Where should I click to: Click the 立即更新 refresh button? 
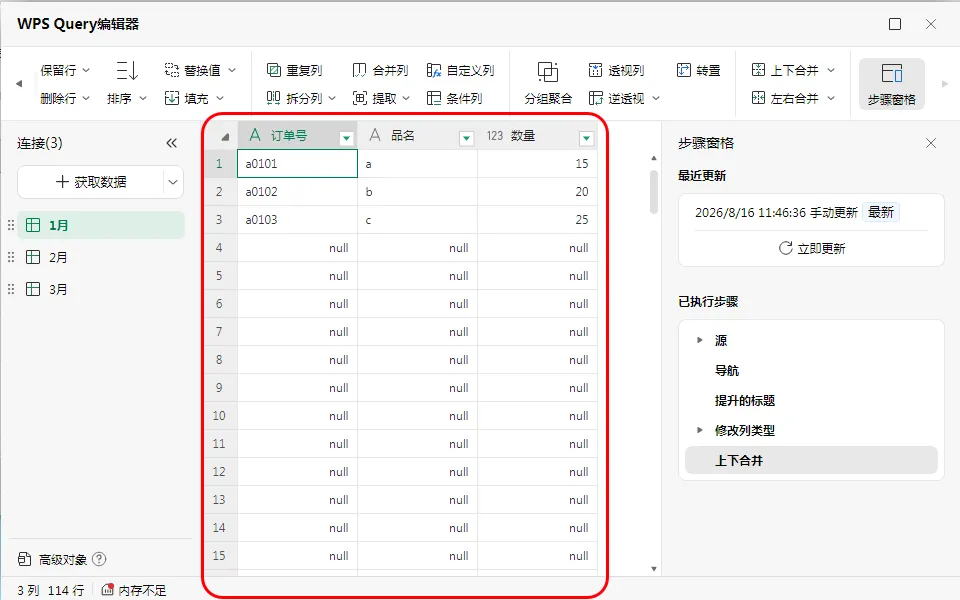tap(812, 248)
